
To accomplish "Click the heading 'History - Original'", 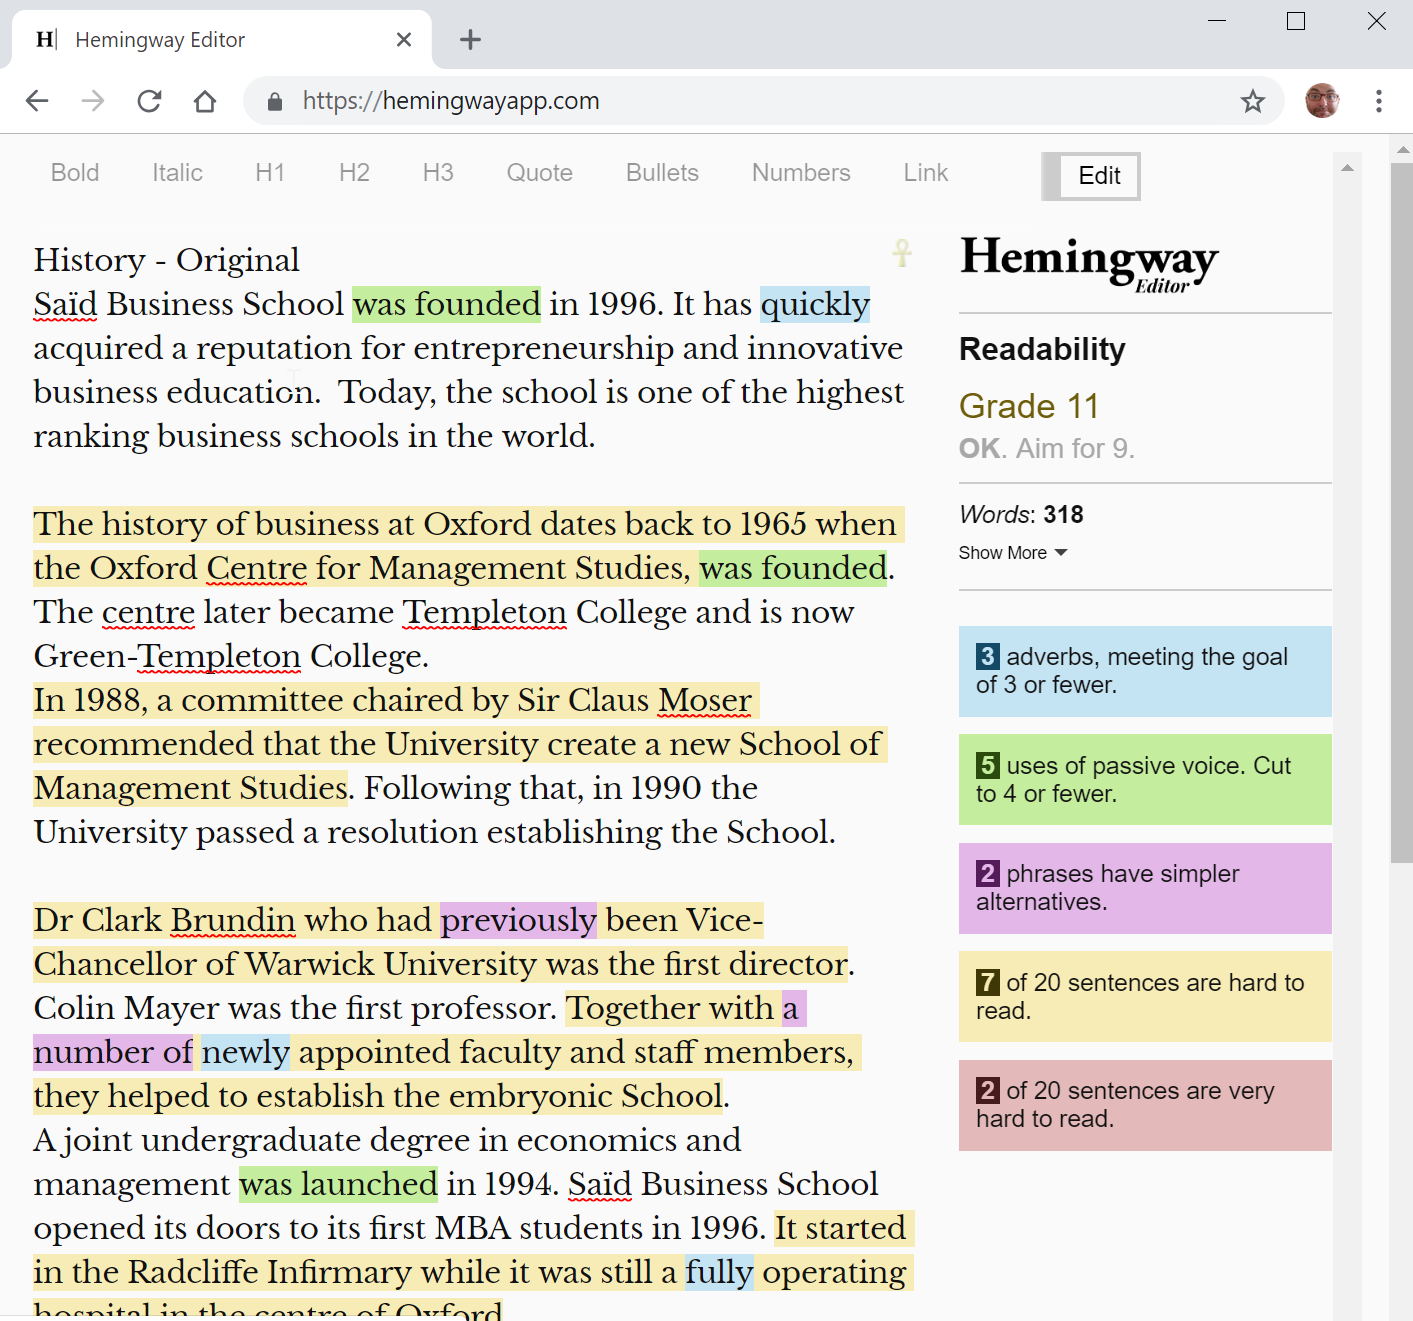I will (x=166, y=260).
